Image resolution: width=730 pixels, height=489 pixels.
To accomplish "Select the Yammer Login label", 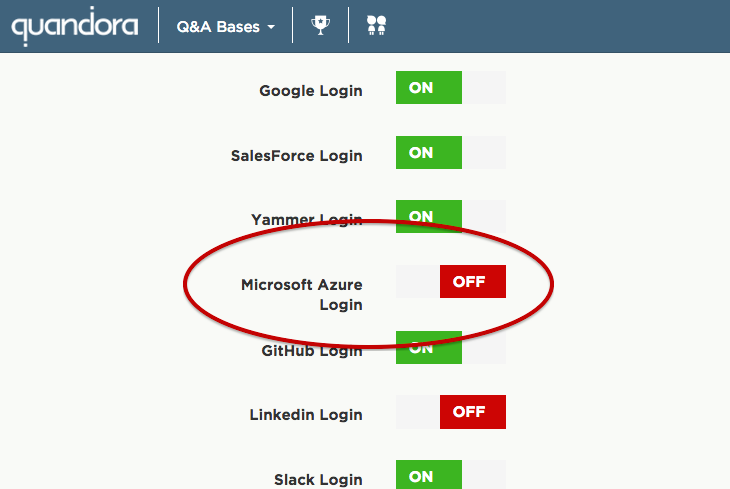I will click(x=306, y=219).
